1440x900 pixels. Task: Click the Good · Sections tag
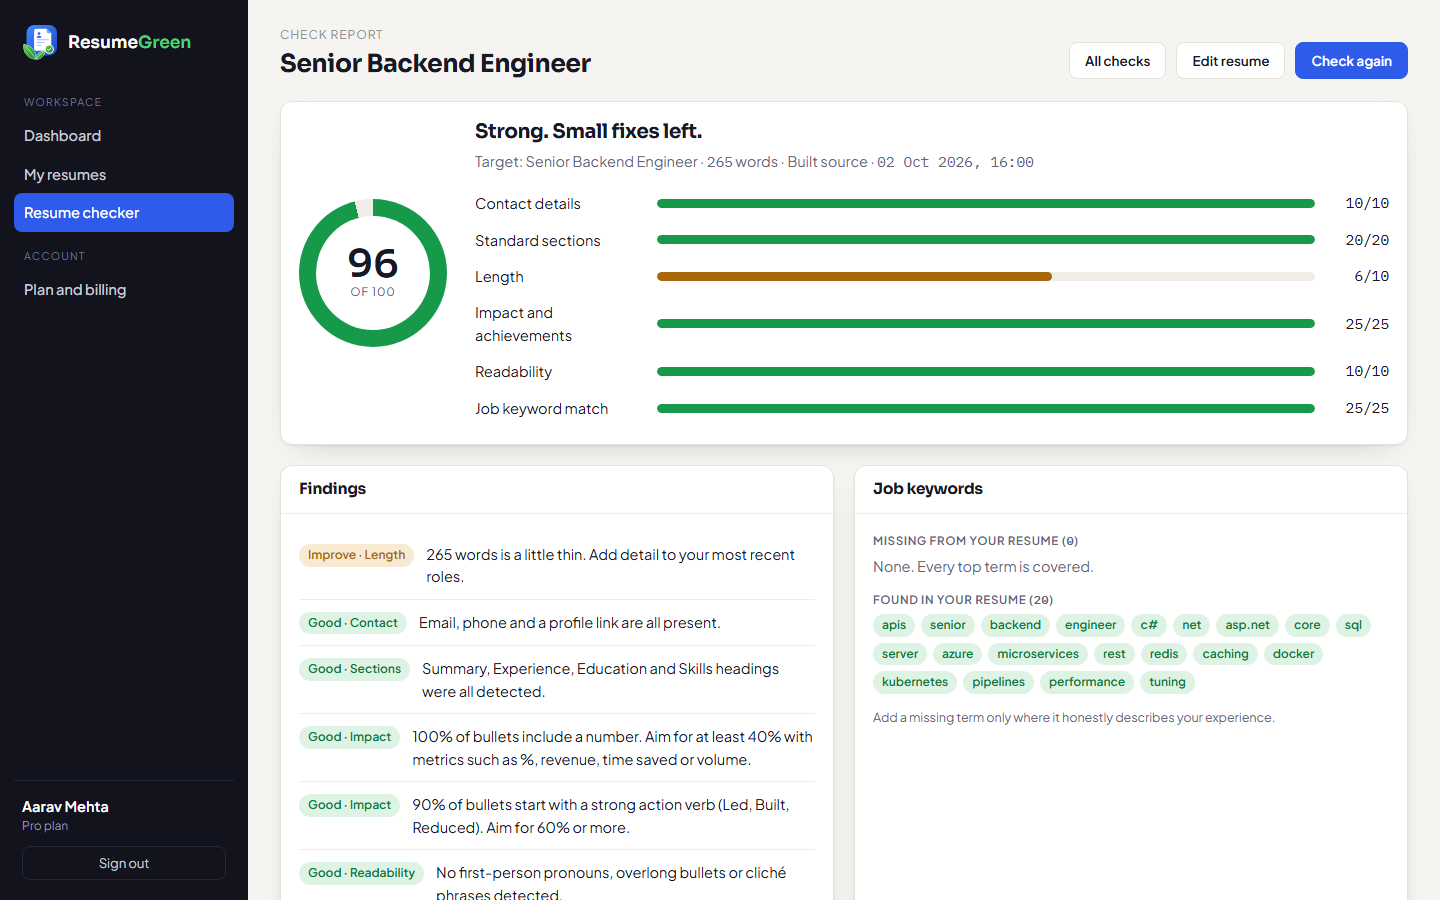pyautogui.click(x=354, y=669)
